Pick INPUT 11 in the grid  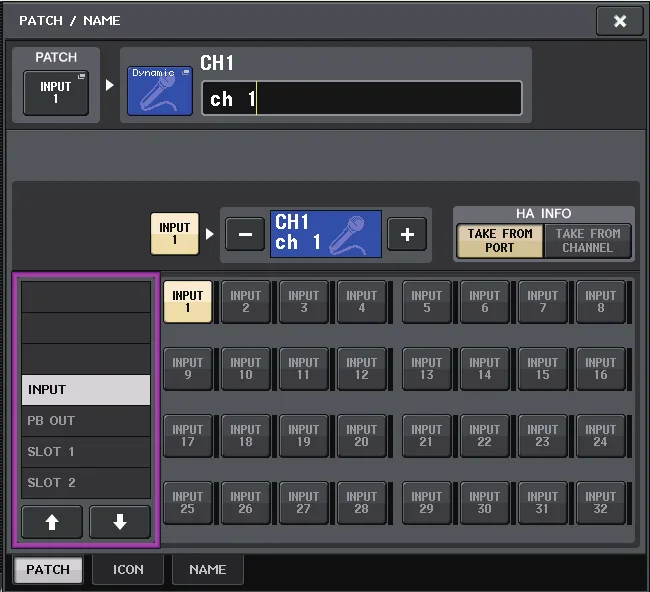pos(304,369)
